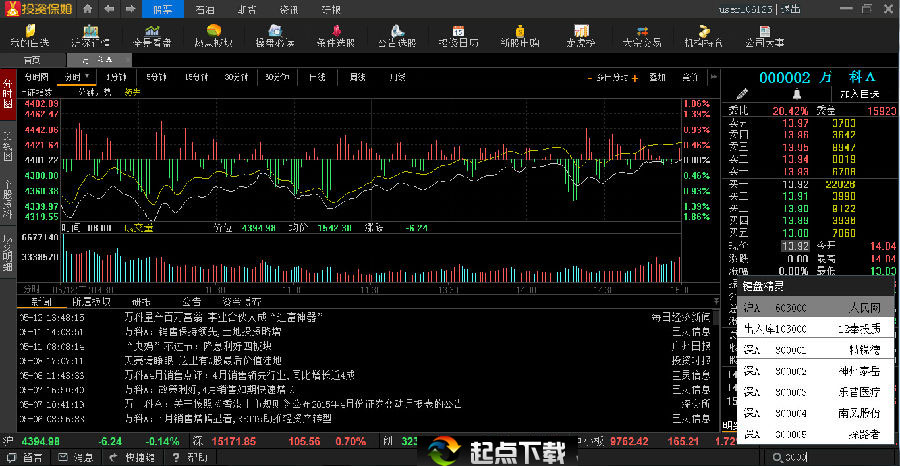
Task: Open headline dated 05-11 14:03
Action: coord(204,332)
